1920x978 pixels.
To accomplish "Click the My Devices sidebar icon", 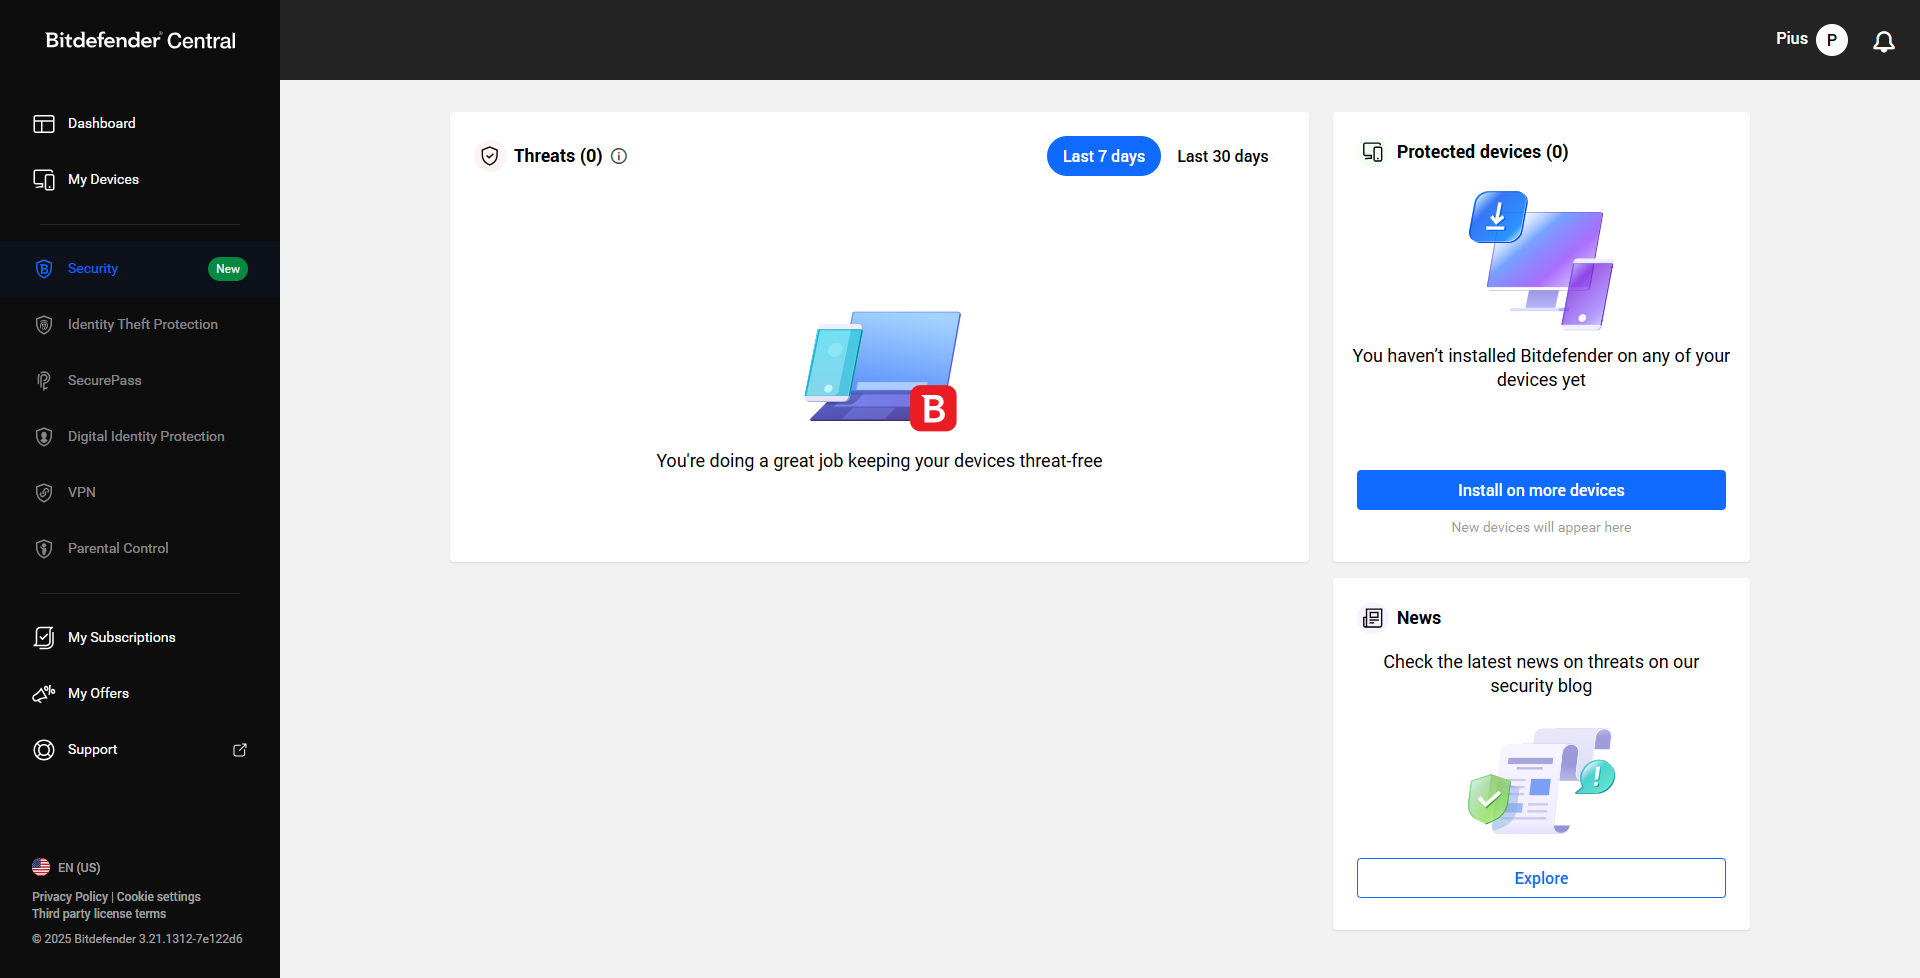I will pos(44,180).
